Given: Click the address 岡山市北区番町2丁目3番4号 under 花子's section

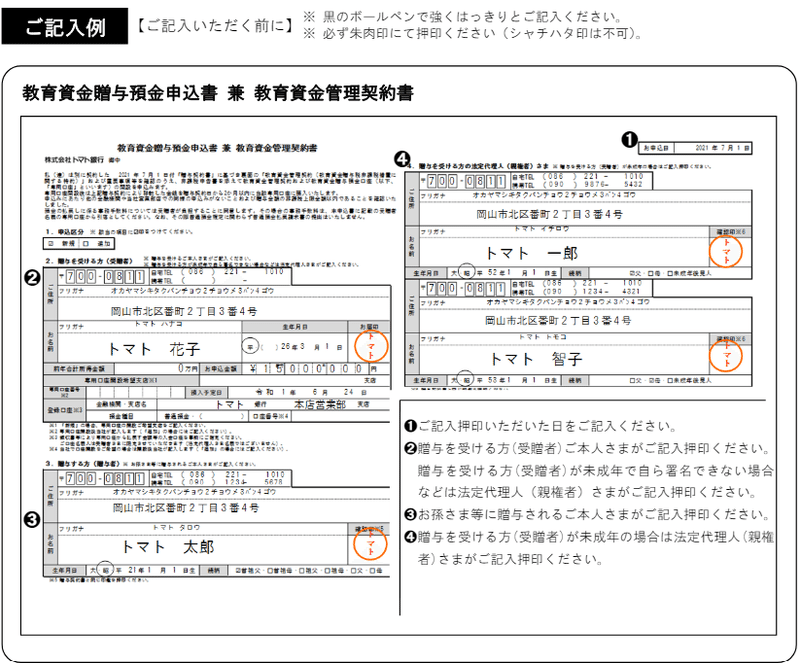Looking at the screenshot, I should tap(184, 311).
